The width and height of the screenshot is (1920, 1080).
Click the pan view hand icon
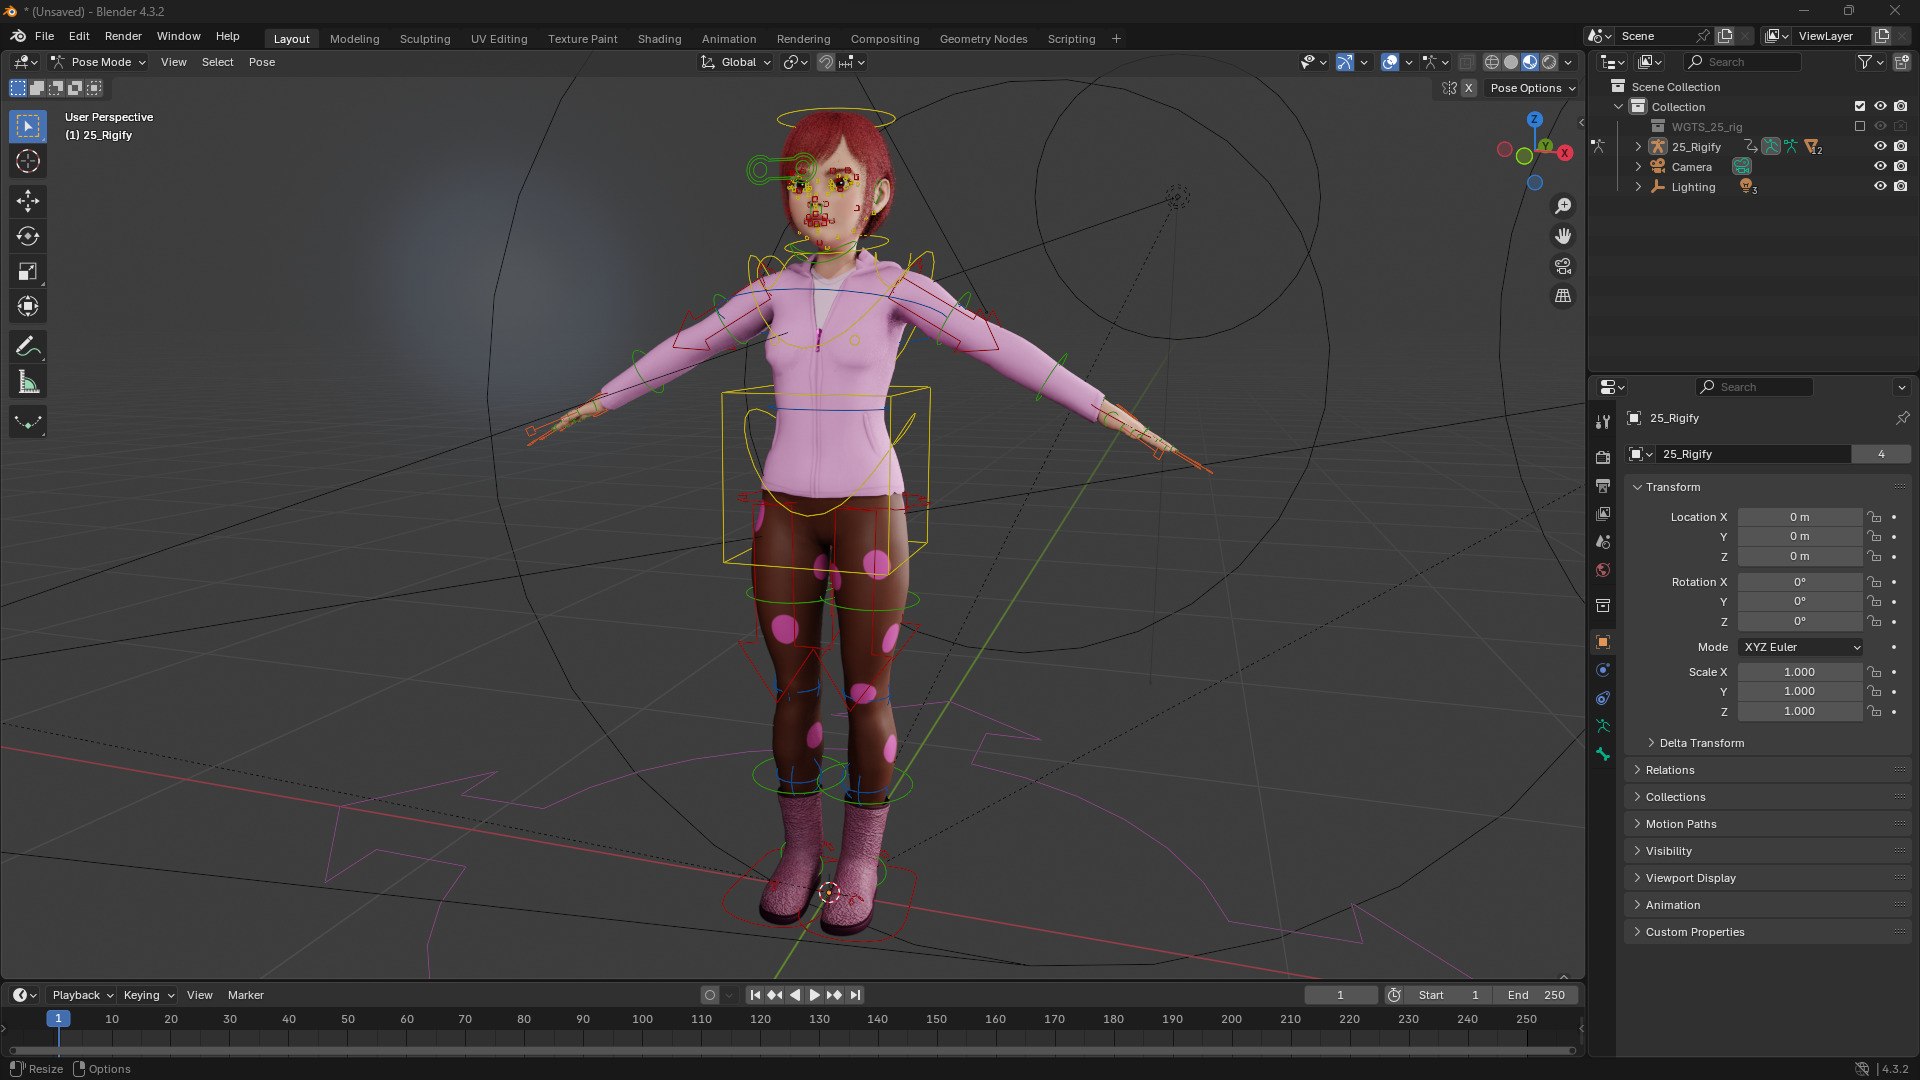[1563, 236]
